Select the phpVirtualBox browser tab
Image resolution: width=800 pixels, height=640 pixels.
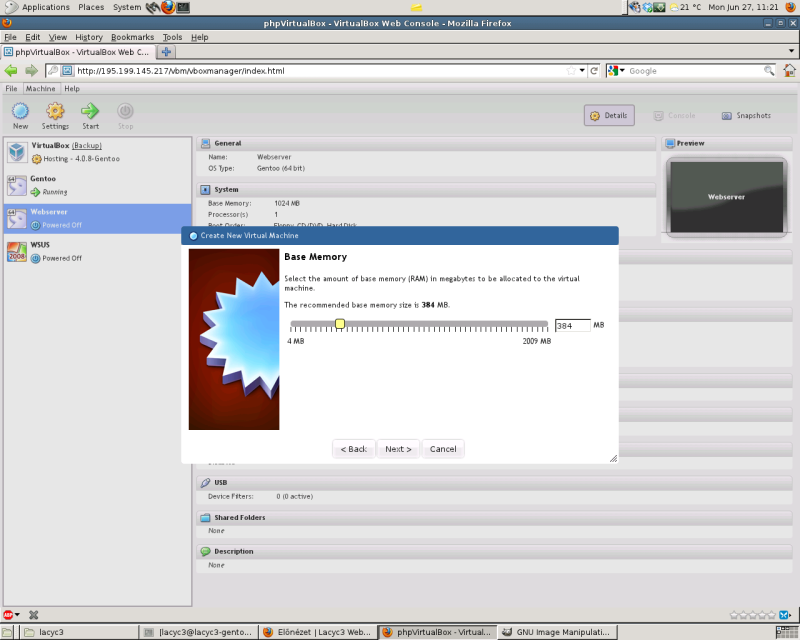click(78, 52)
